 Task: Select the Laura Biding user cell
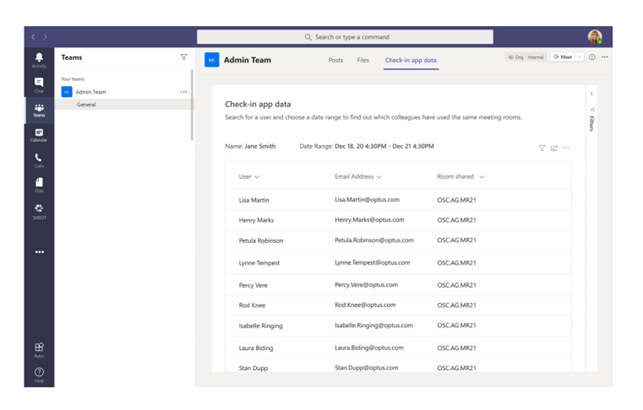point(256,348)
